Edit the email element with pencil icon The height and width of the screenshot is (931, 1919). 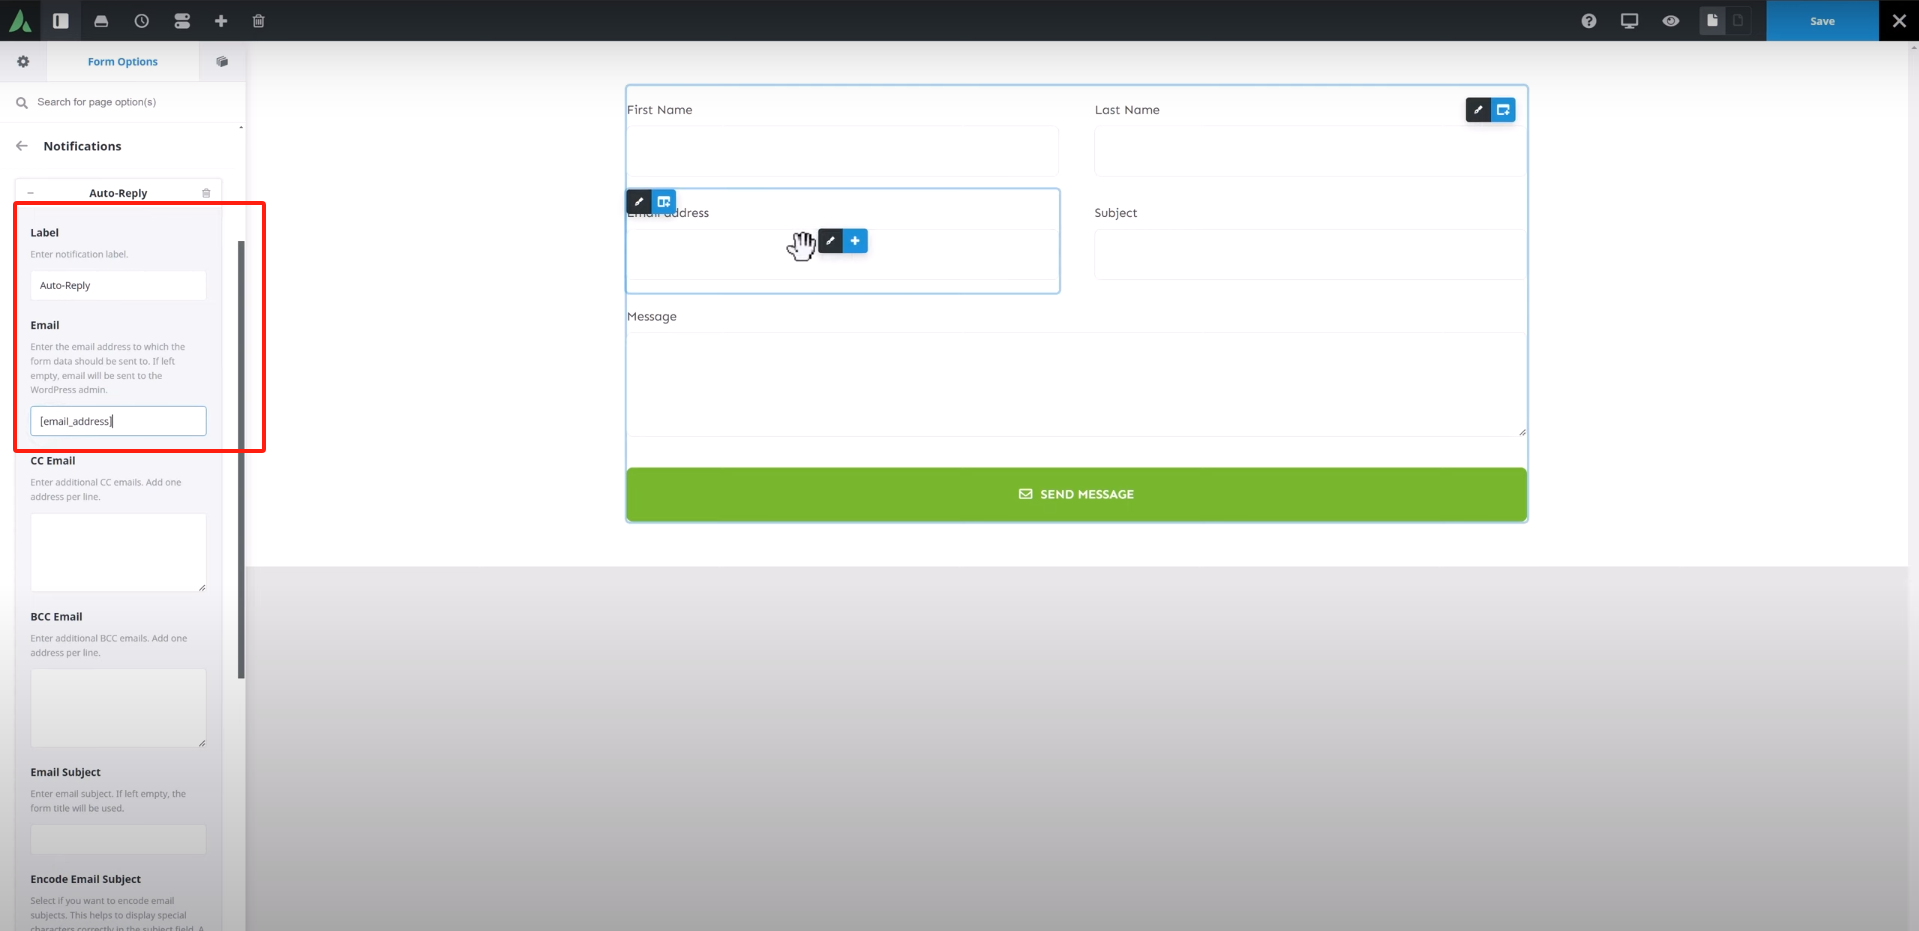[x=830, y=241]
